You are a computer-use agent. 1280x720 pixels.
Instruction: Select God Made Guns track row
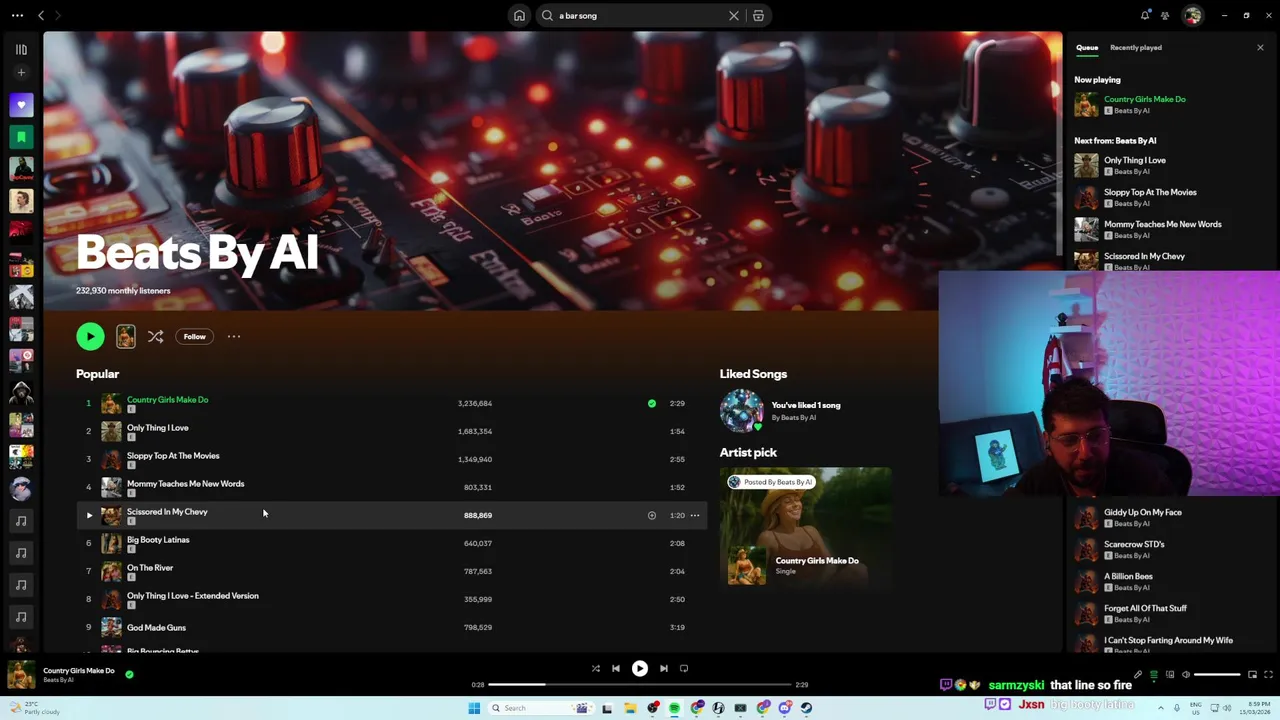[x=392, y=628]
